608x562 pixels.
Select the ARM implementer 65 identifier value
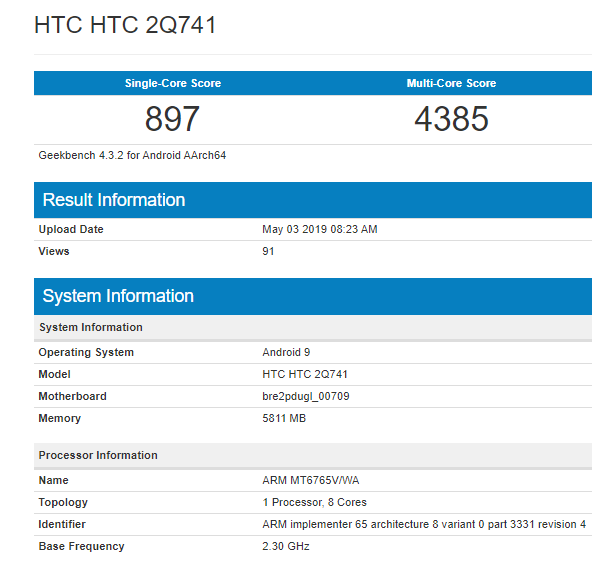(424, 524)
